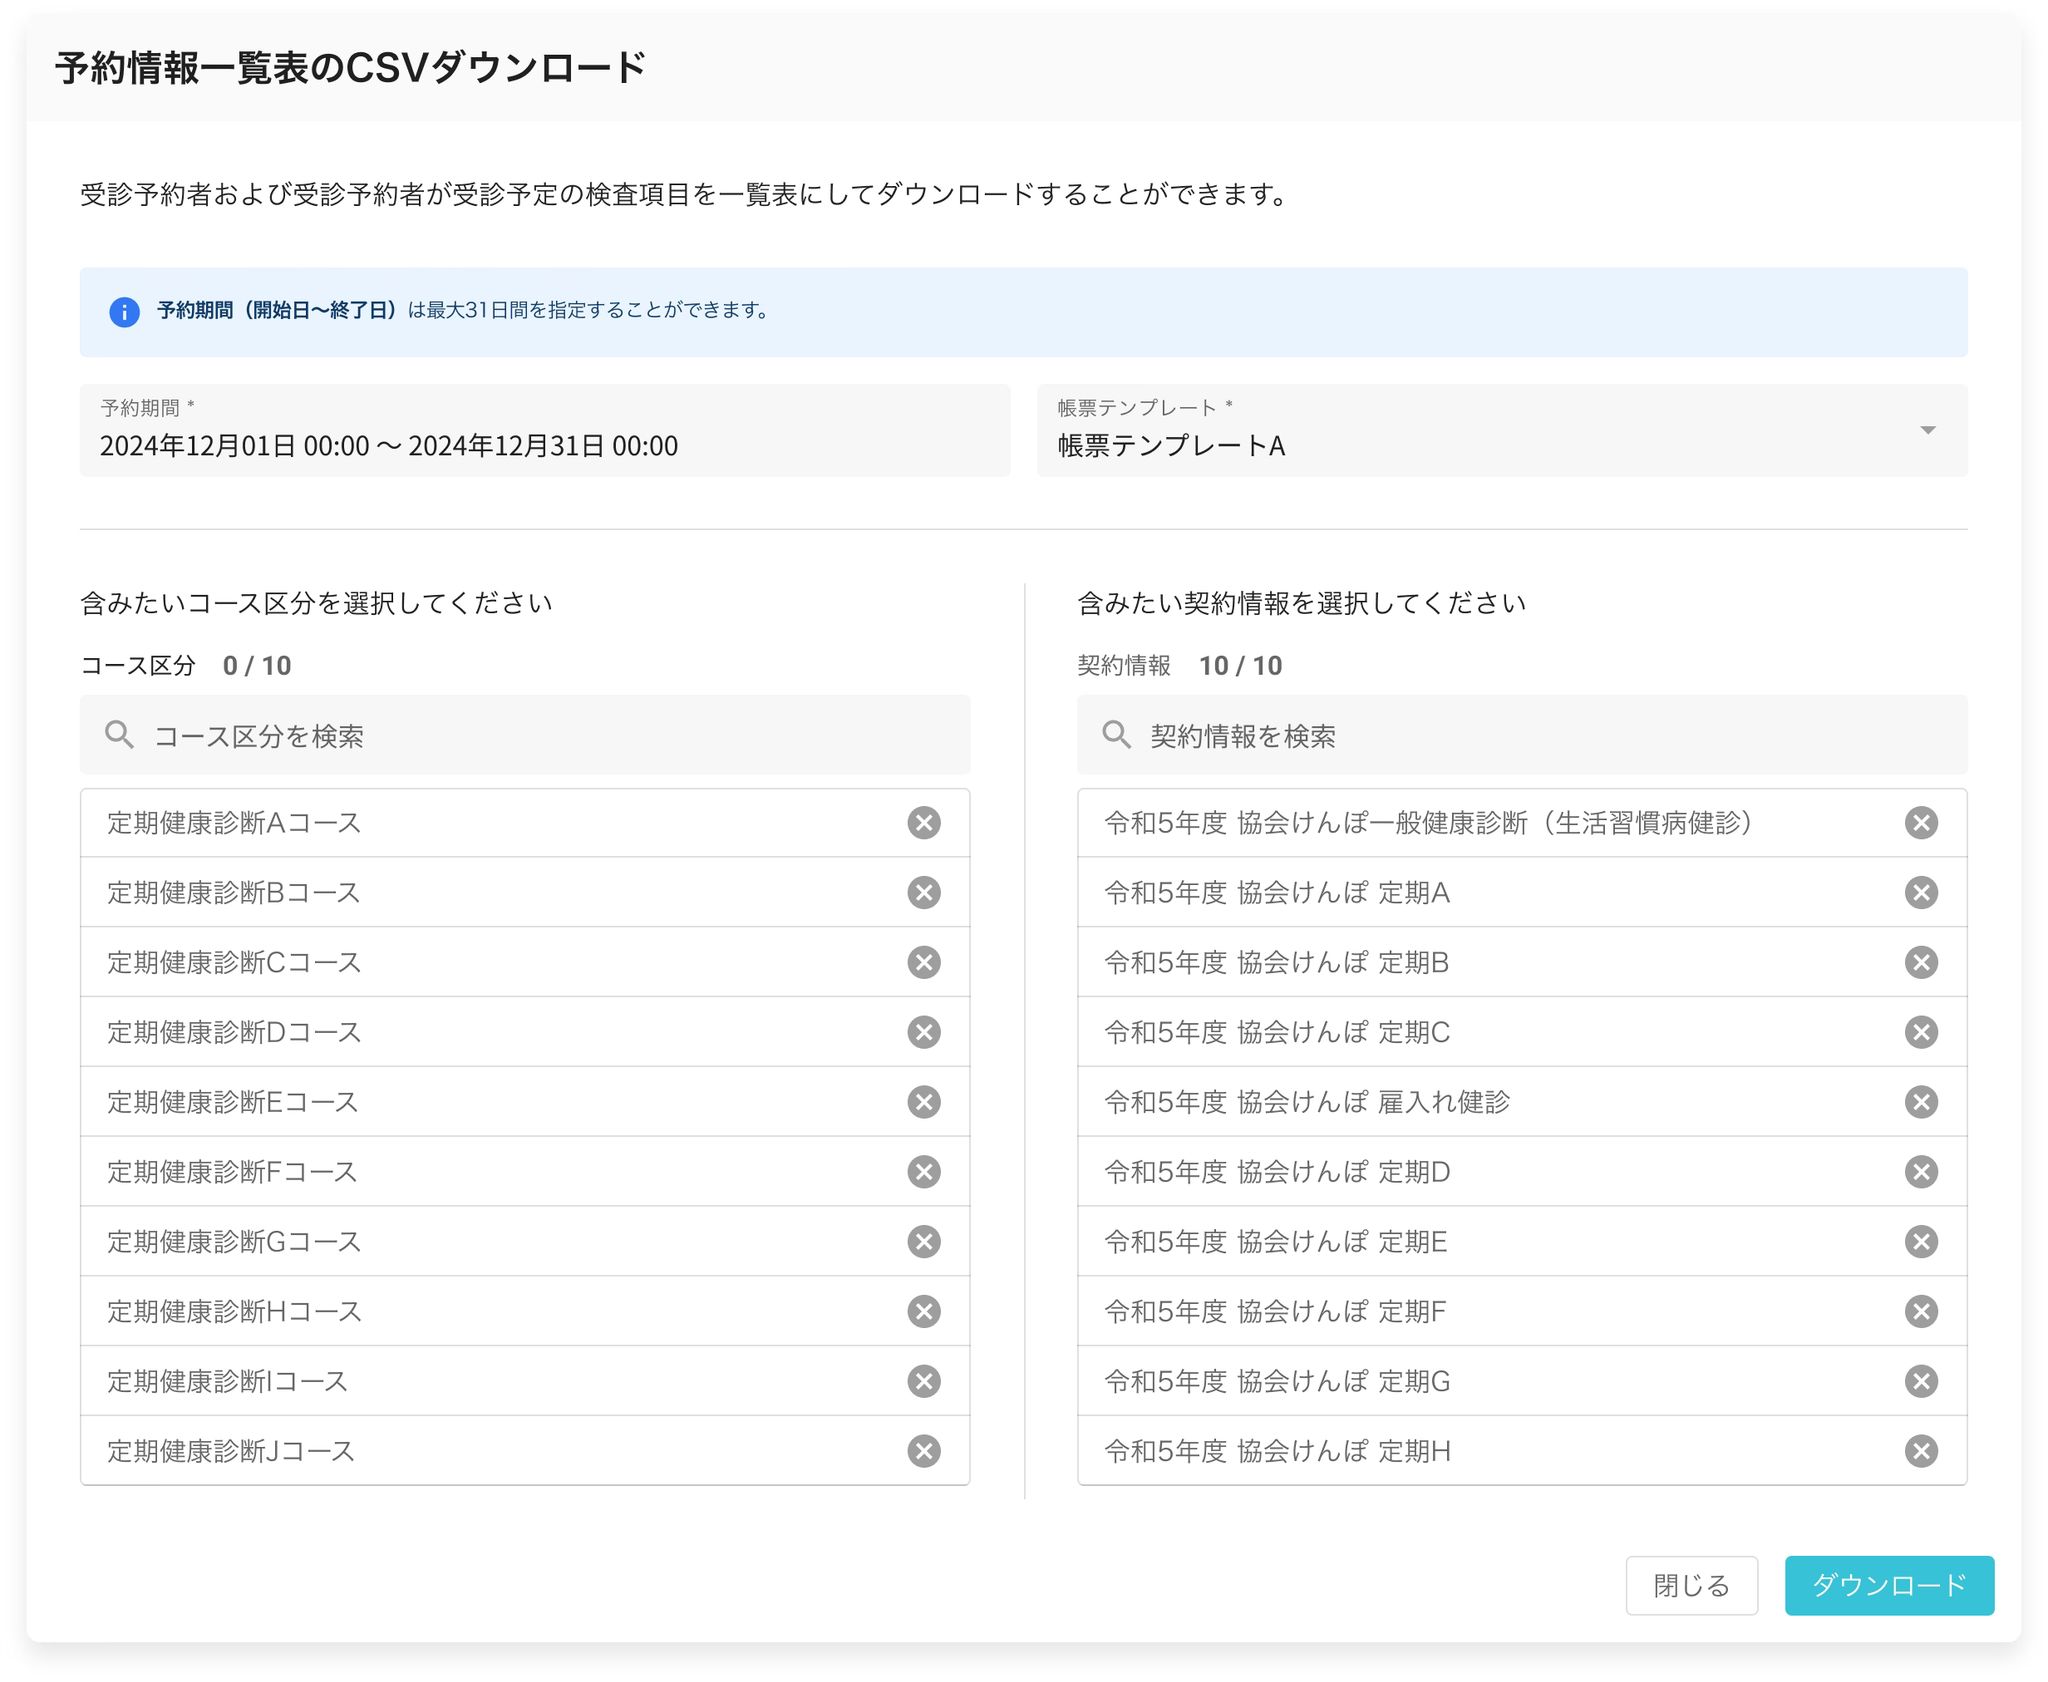
Task: Click the ダウンロード button
Action: click(x=1888, y=1585)
